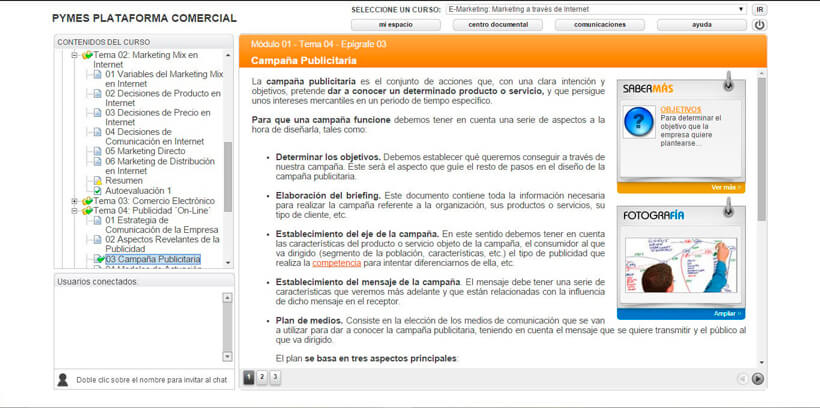Viewport: 820px width, 408px height.
Task: Click the lesson content scrollbar thumb
Action: coord(761,149)
